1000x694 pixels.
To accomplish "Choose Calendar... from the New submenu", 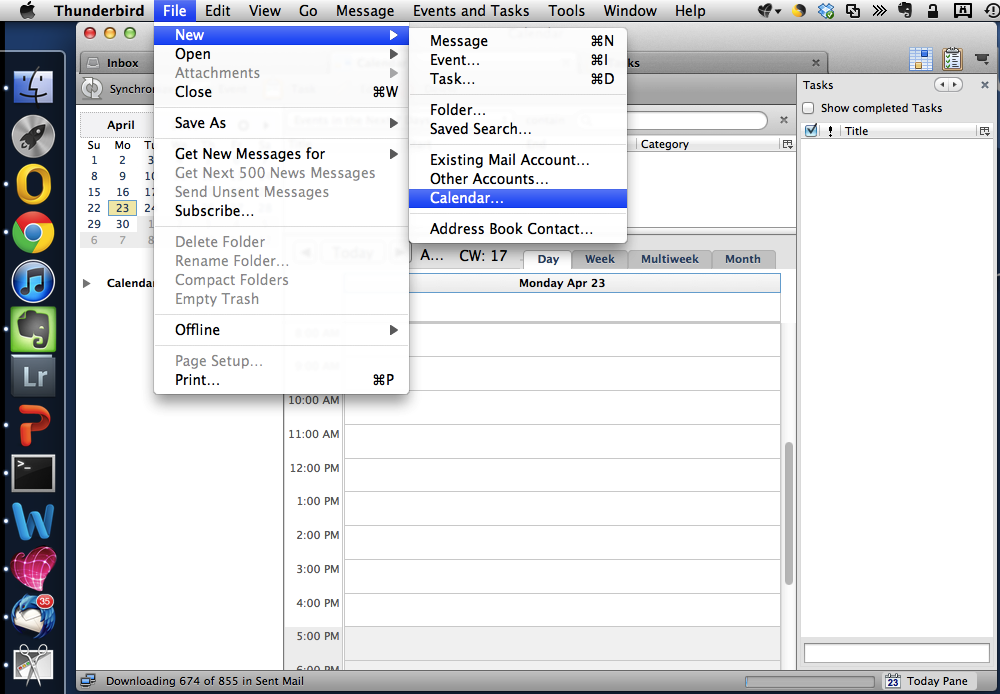I will click(518, 198).
